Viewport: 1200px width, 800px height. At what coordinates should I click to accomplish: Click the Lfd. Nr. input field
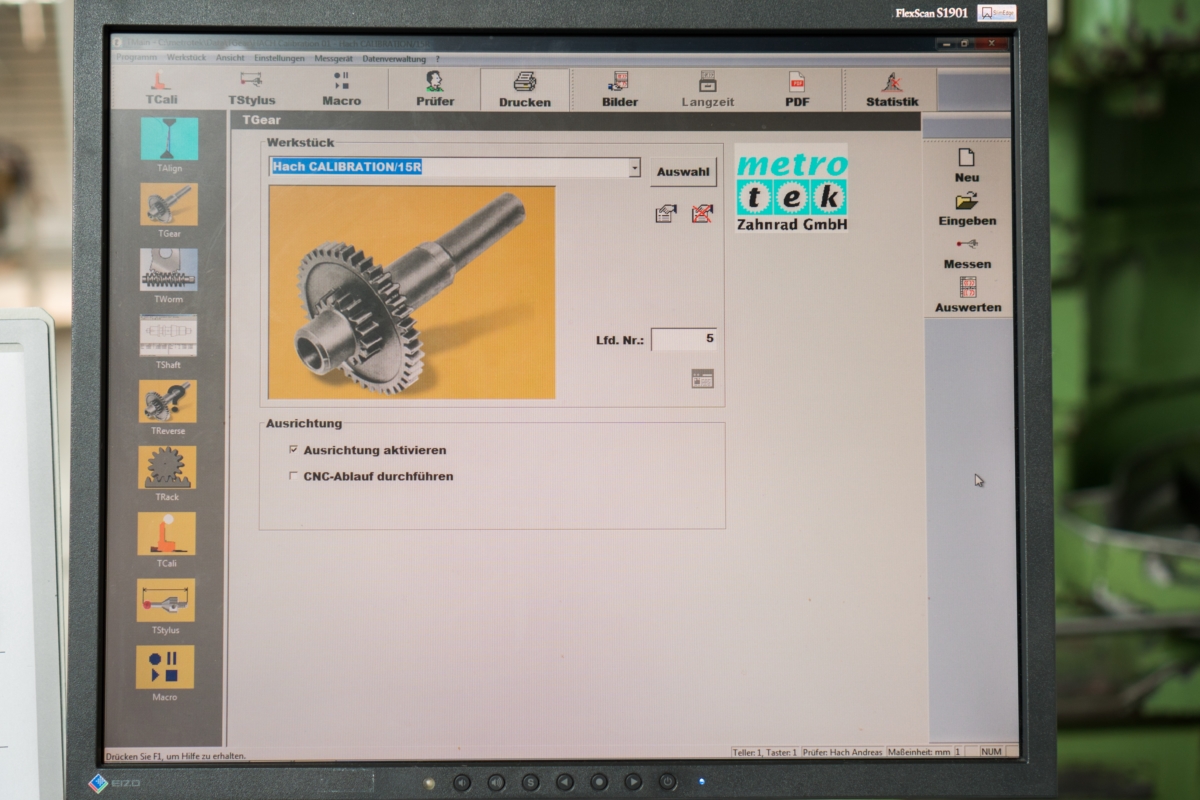[684, 339]
